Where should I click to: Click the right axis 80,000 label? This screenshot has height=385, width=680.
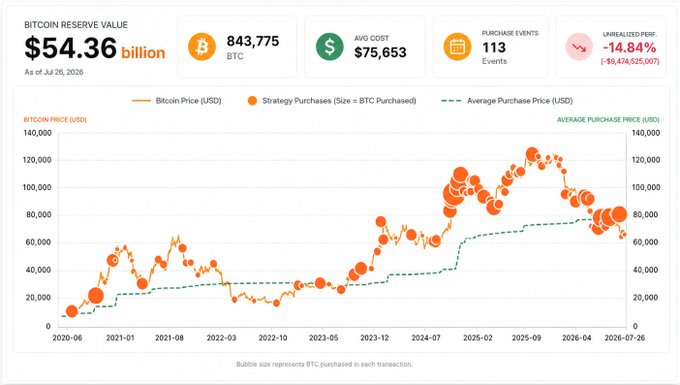[x=646, y=215]
